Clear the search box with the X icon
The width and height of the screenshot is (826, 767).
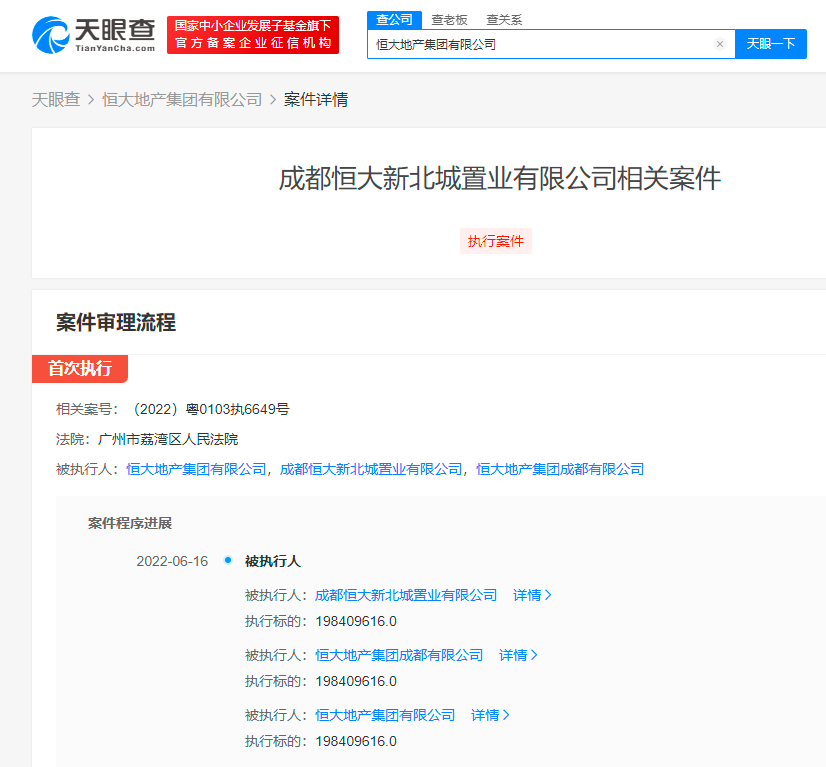720,44
